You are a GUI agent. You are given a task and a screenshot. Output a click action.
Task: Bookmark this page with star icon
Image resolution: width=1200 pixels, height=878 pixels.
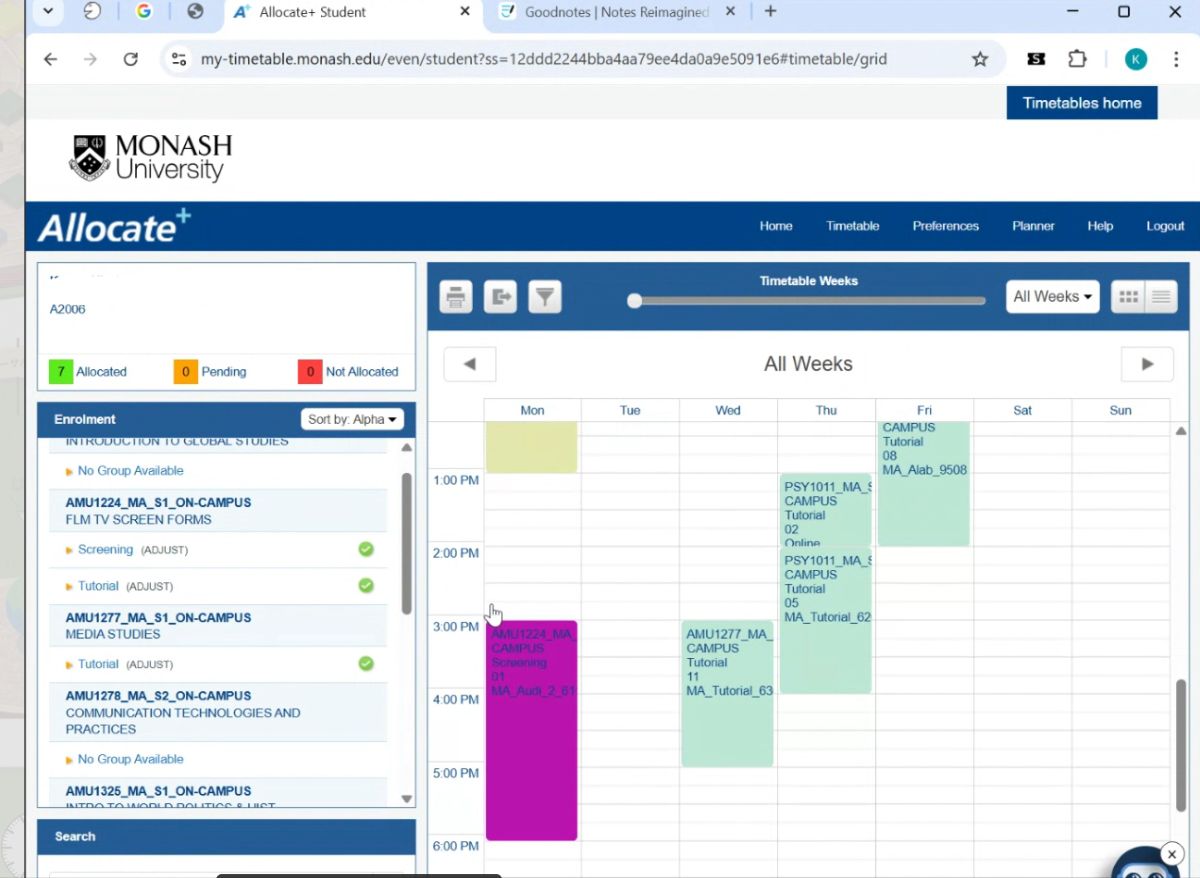[980, 59]
